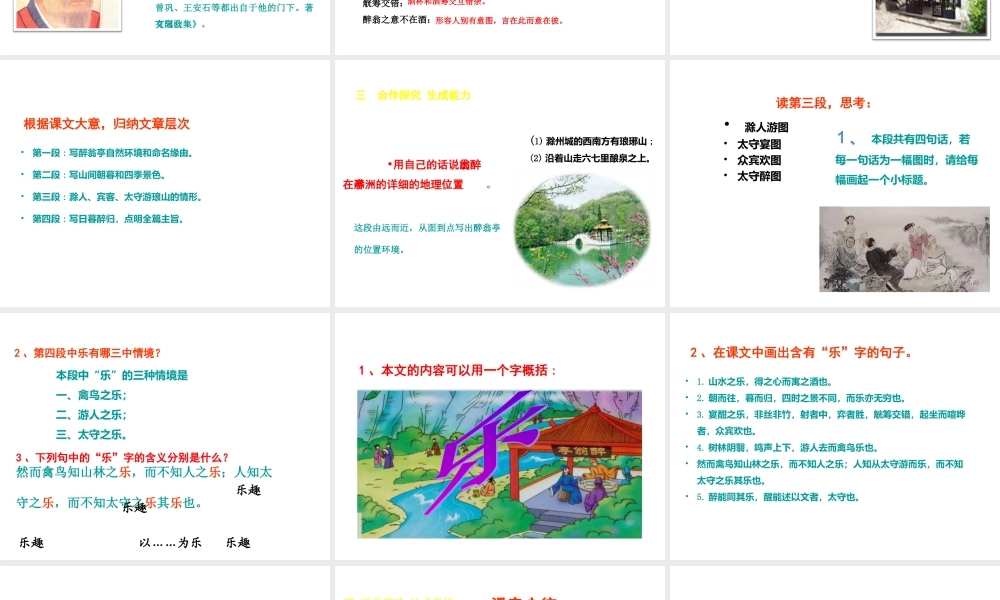Click the line 本段中"乐"的三种情境是
Screen dimensions: 1000x600
122,375
